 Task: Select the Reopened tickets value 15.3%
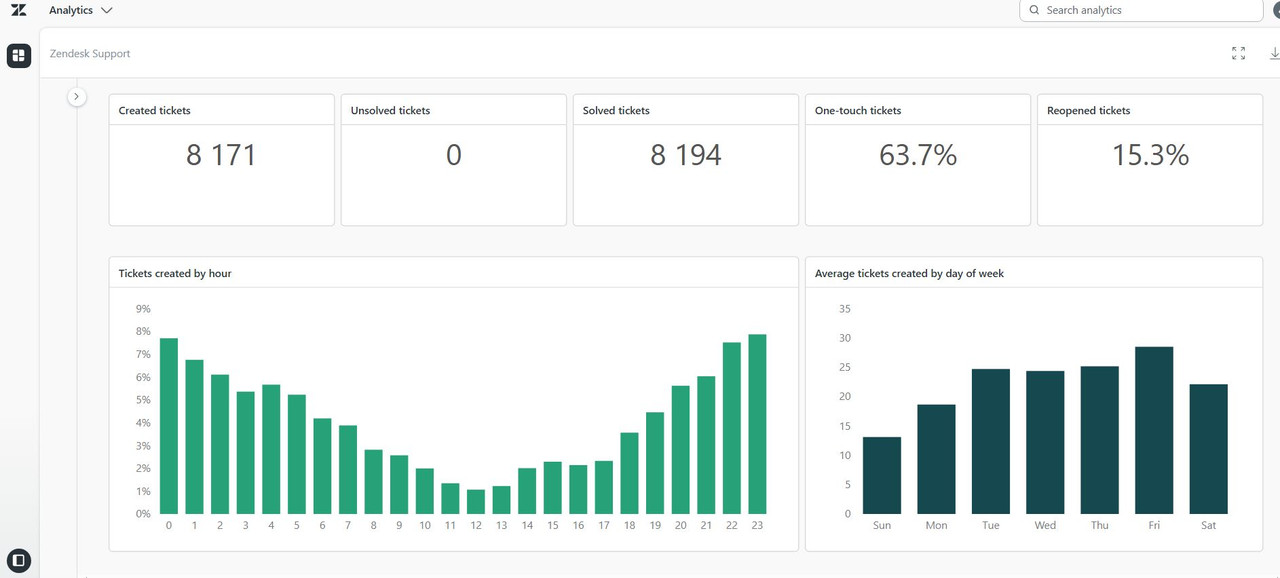[1150, 155]
